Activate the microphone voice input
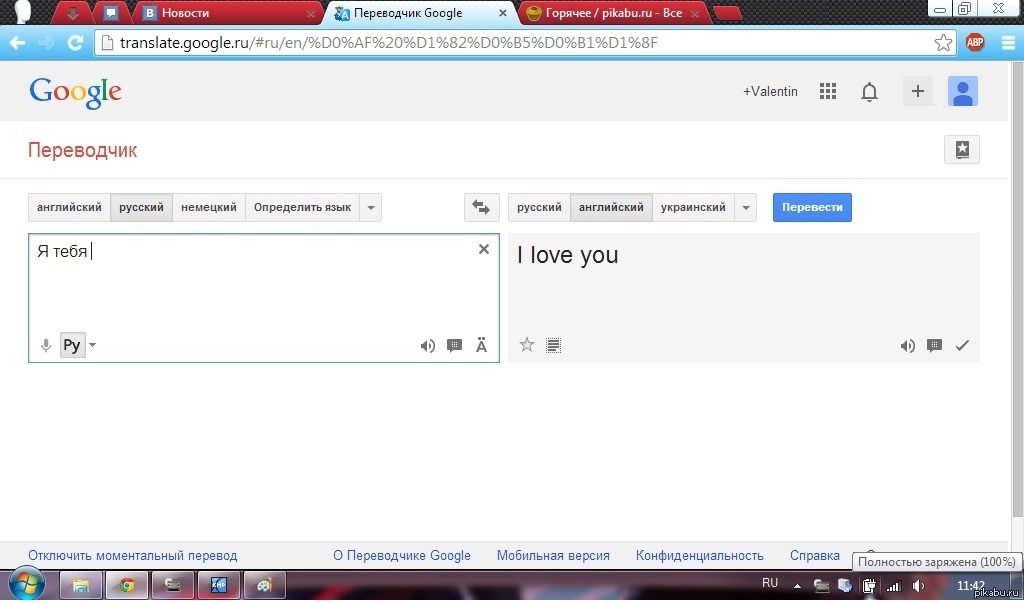Viewport: 1024px width, 604px height. click(x=46, y=345)
